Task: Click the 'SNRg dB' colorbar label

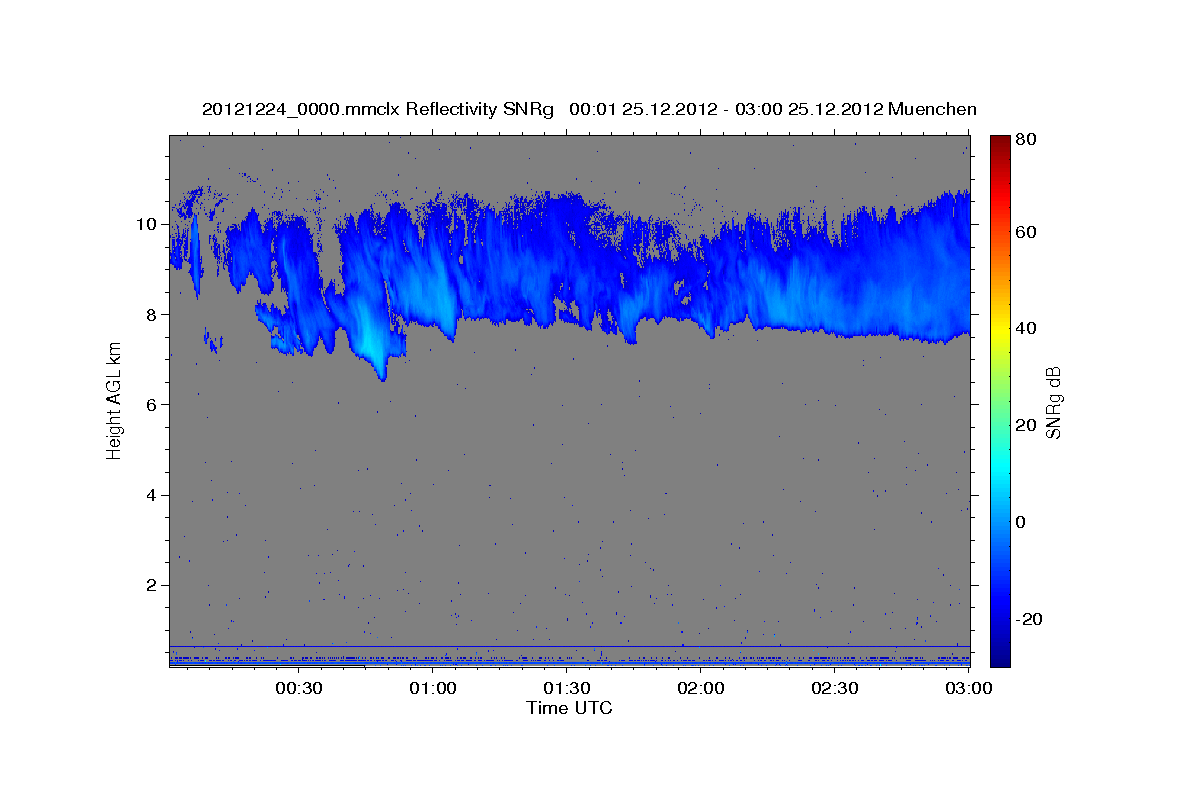Action: tap(1053, 402)
